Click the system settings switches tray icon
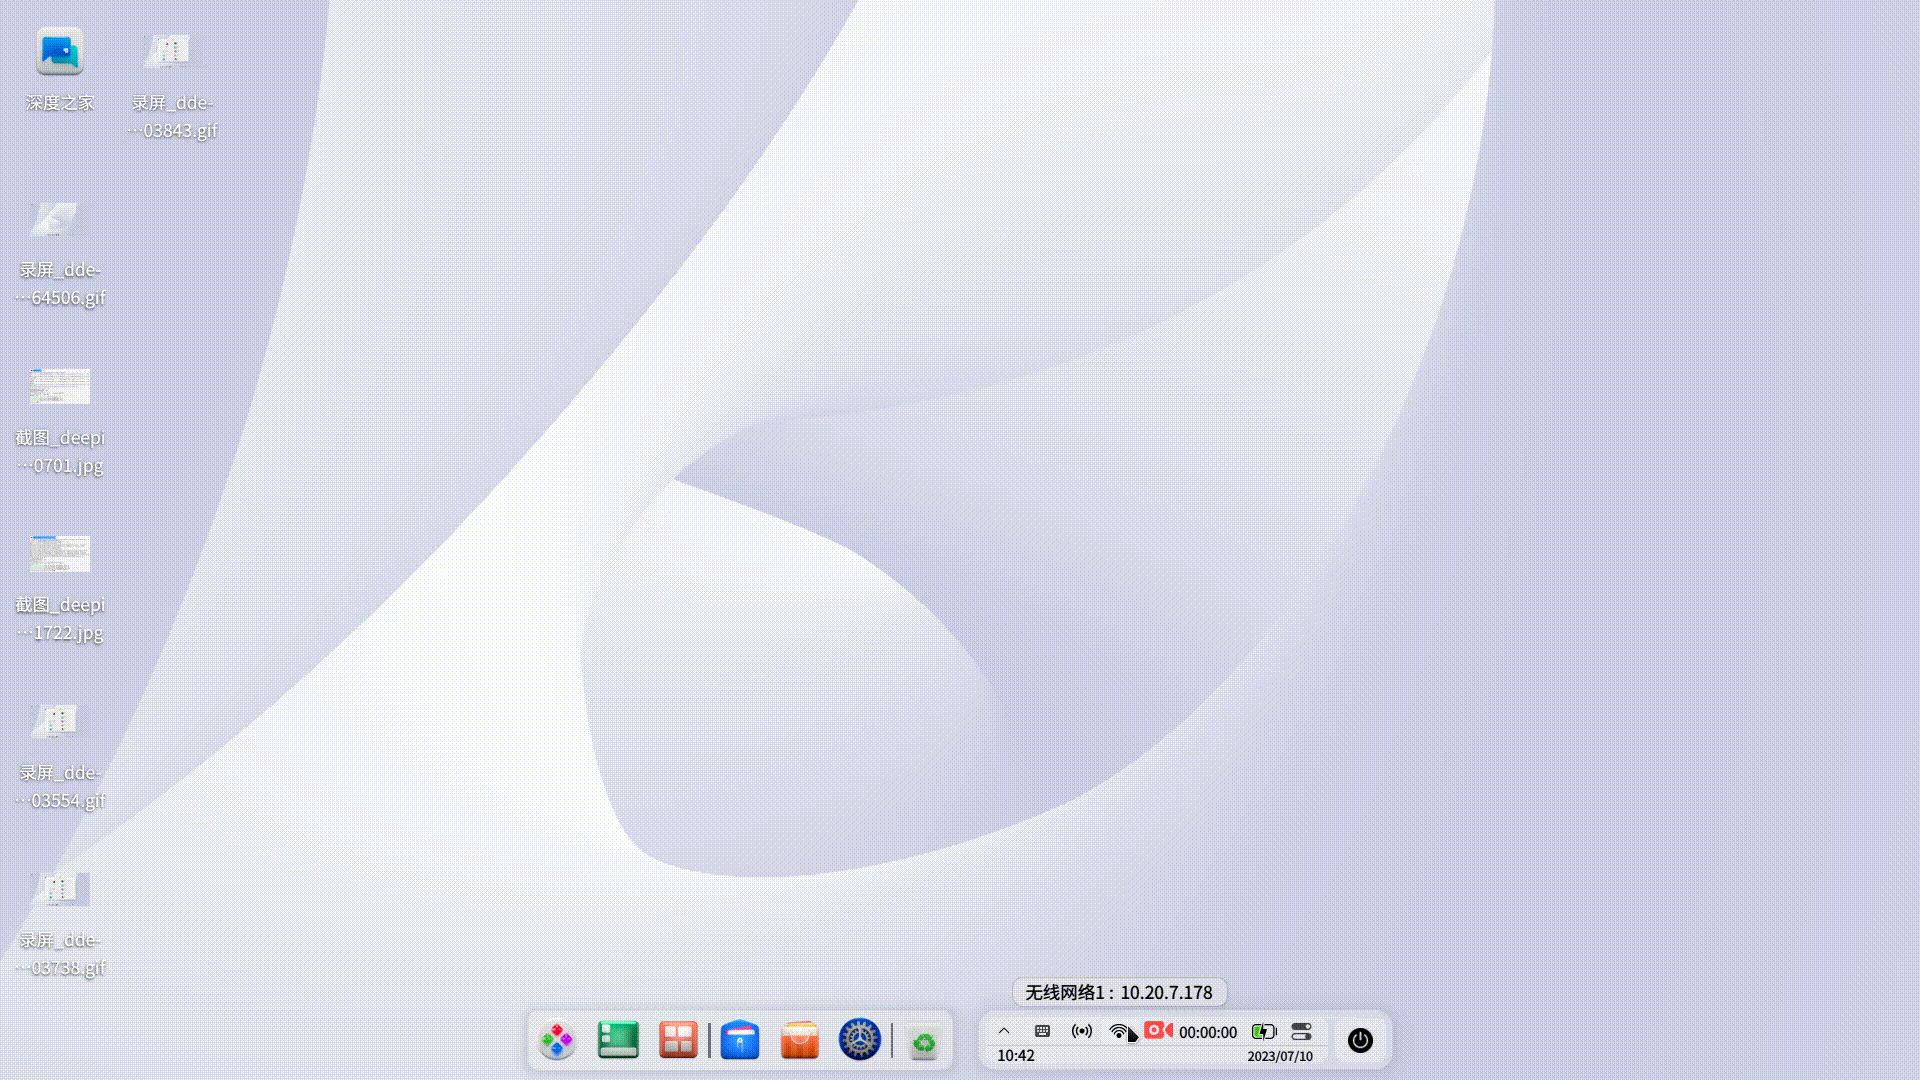The width and height of the screenshot is (1920, 1080). [1301, 1031]
